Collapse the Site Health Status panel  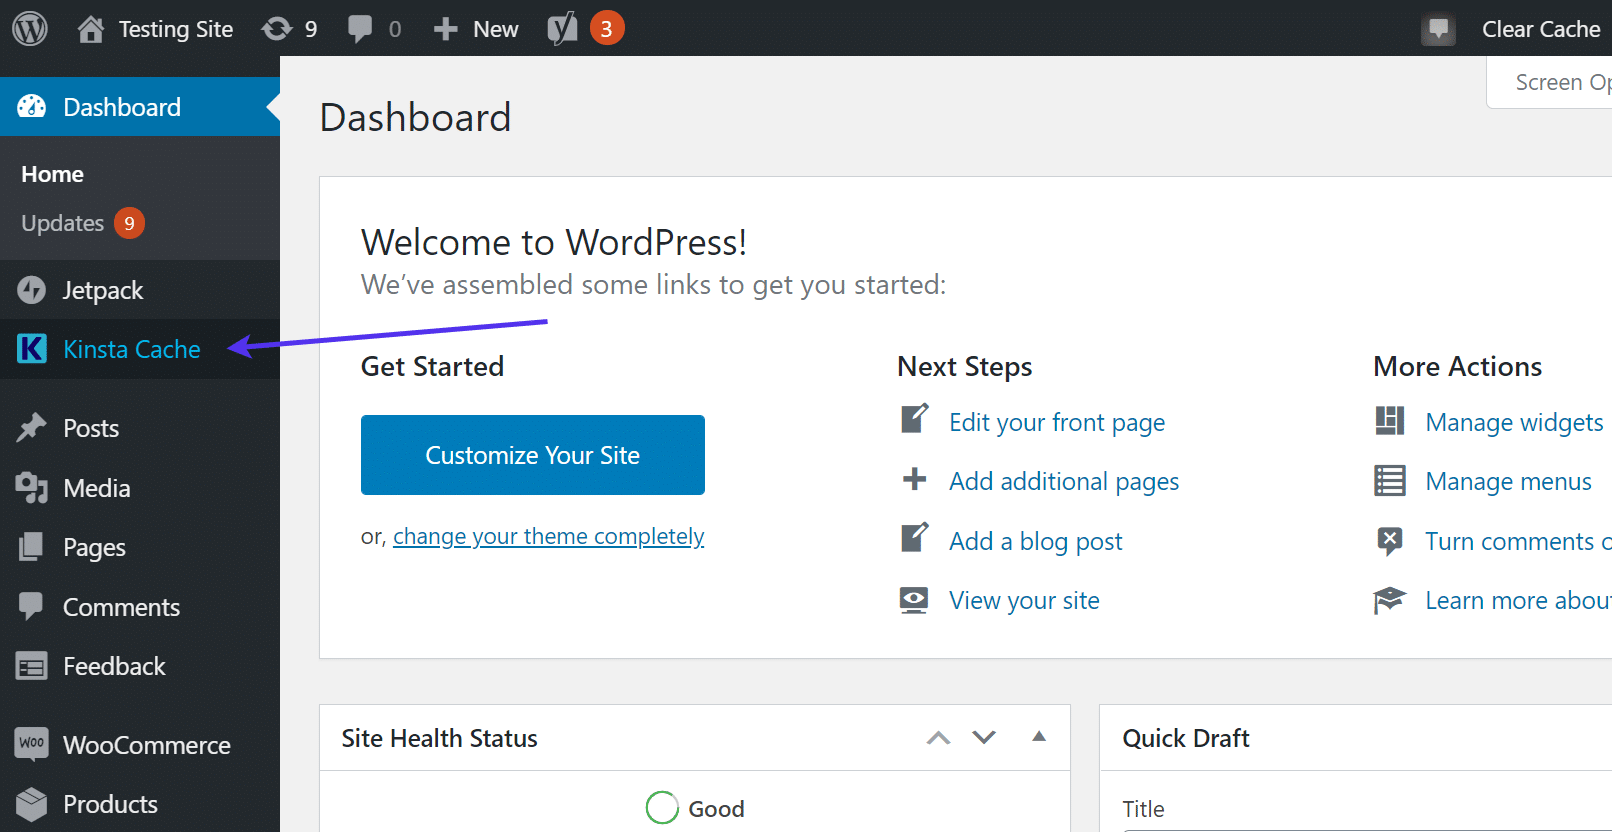[x=1039, y=737]
